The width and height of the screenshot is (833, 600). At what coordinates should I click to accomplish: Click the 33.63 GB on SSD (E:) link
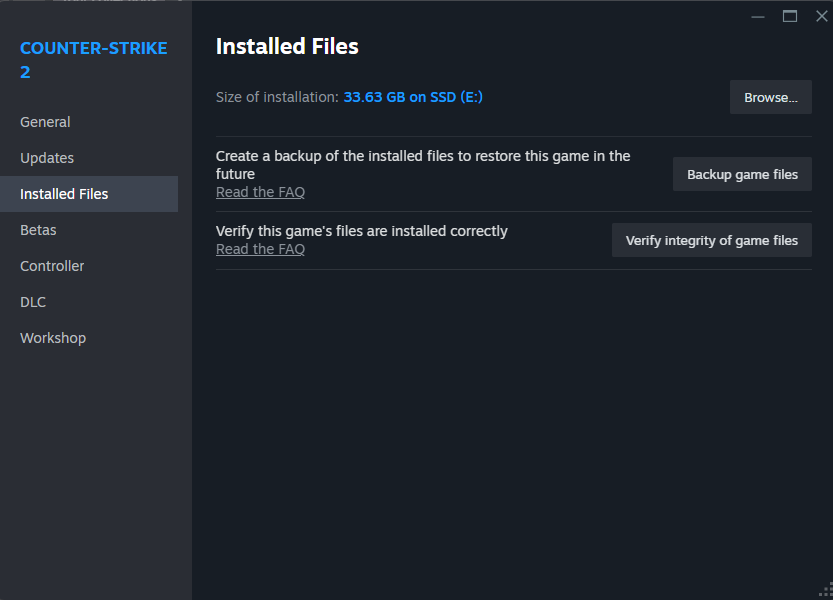point(413,97)
